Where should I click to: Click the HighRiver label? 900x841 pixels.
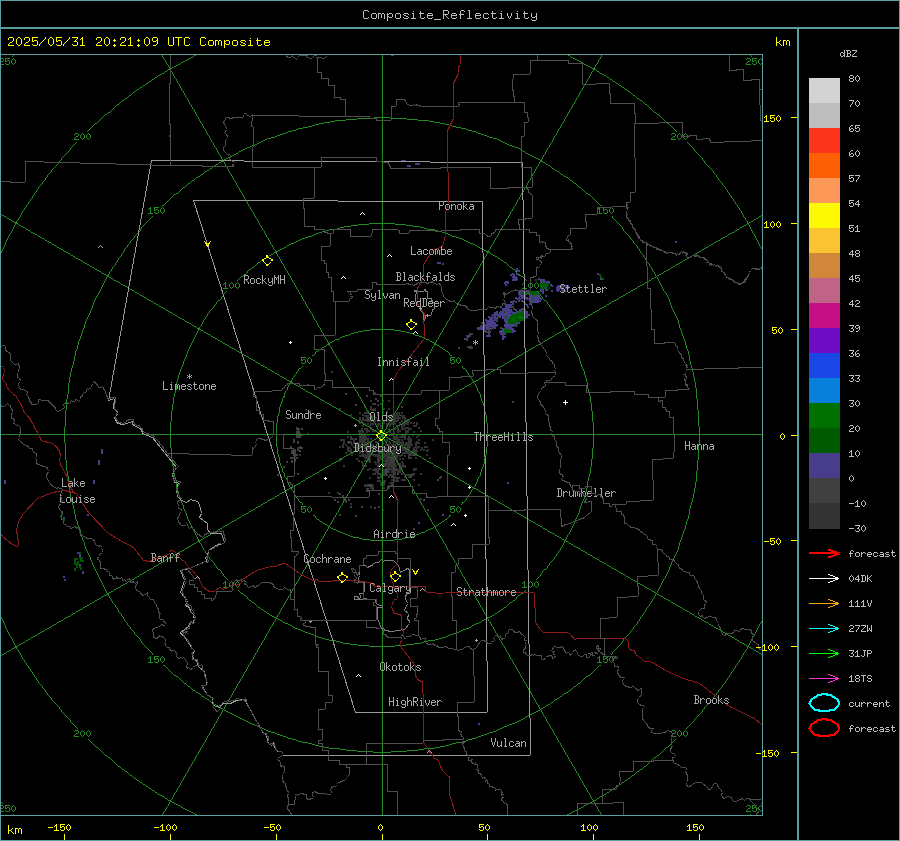pyautogui.click(x=415, y=702)
